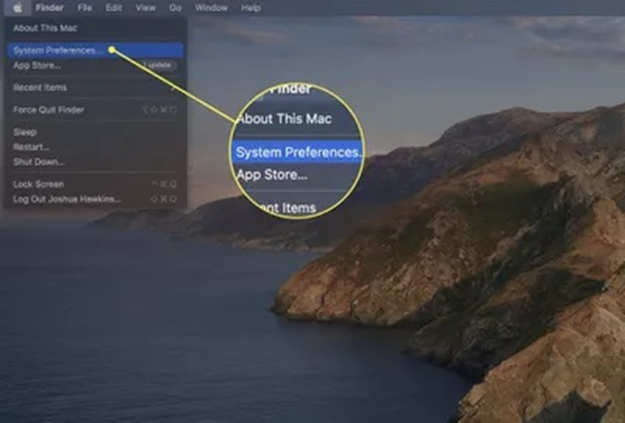Open the Window menu

pos(211,8)
